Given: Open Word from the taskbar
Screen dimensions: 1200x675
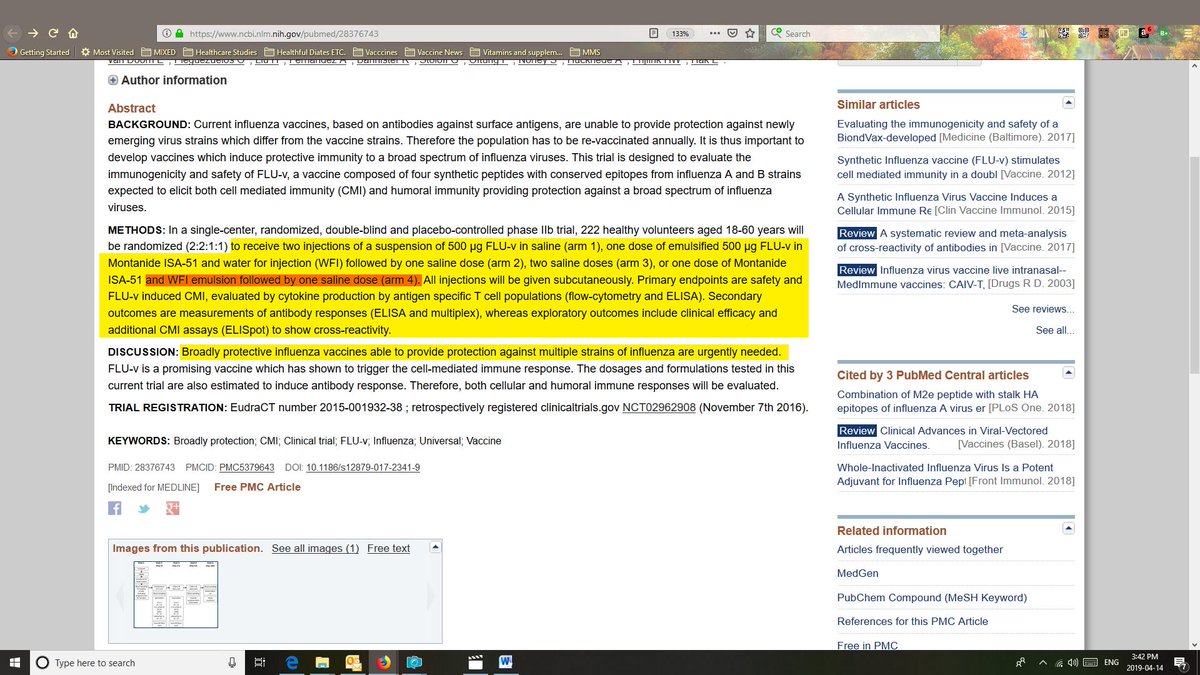Looking at the screenshot, I should tap(505, 662).
